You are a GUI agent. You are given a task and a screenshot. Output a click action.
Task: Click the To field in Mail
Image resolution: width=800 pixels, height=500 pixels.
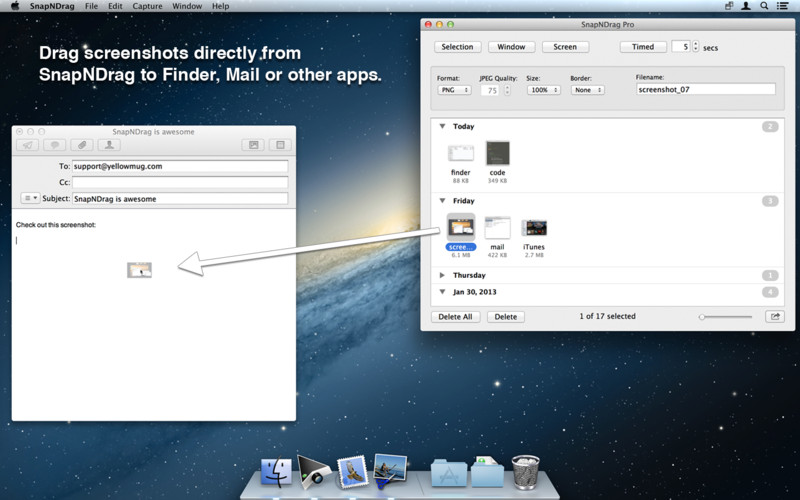click(180, 166)
